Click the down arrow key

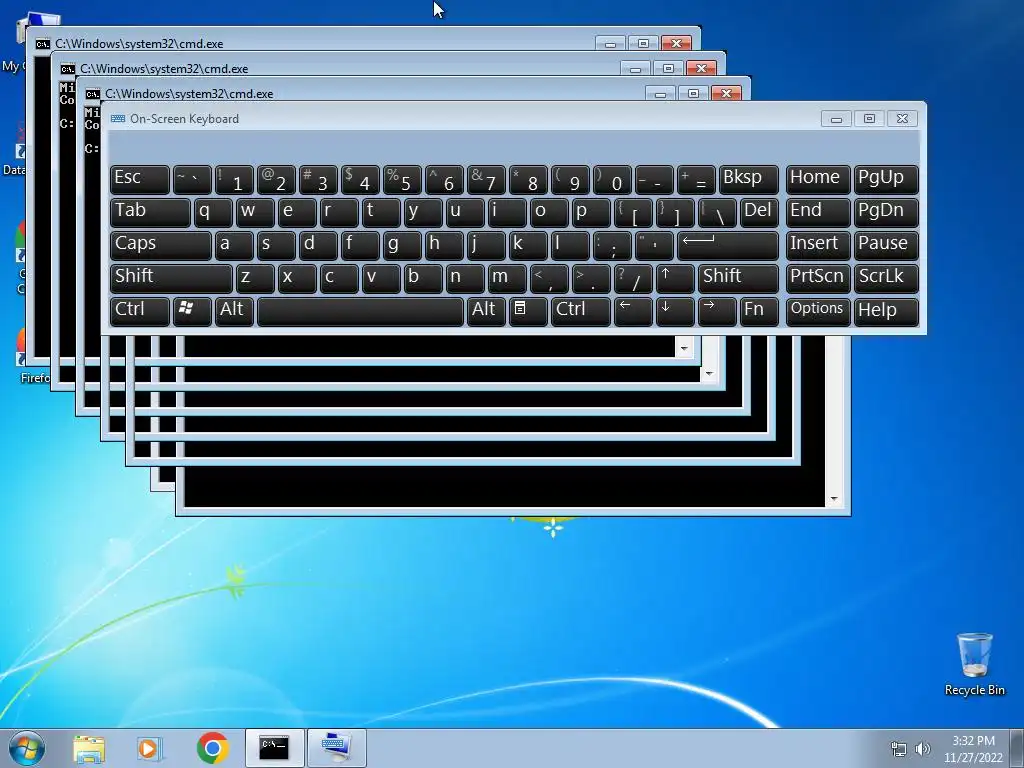[x=675, y=311]
